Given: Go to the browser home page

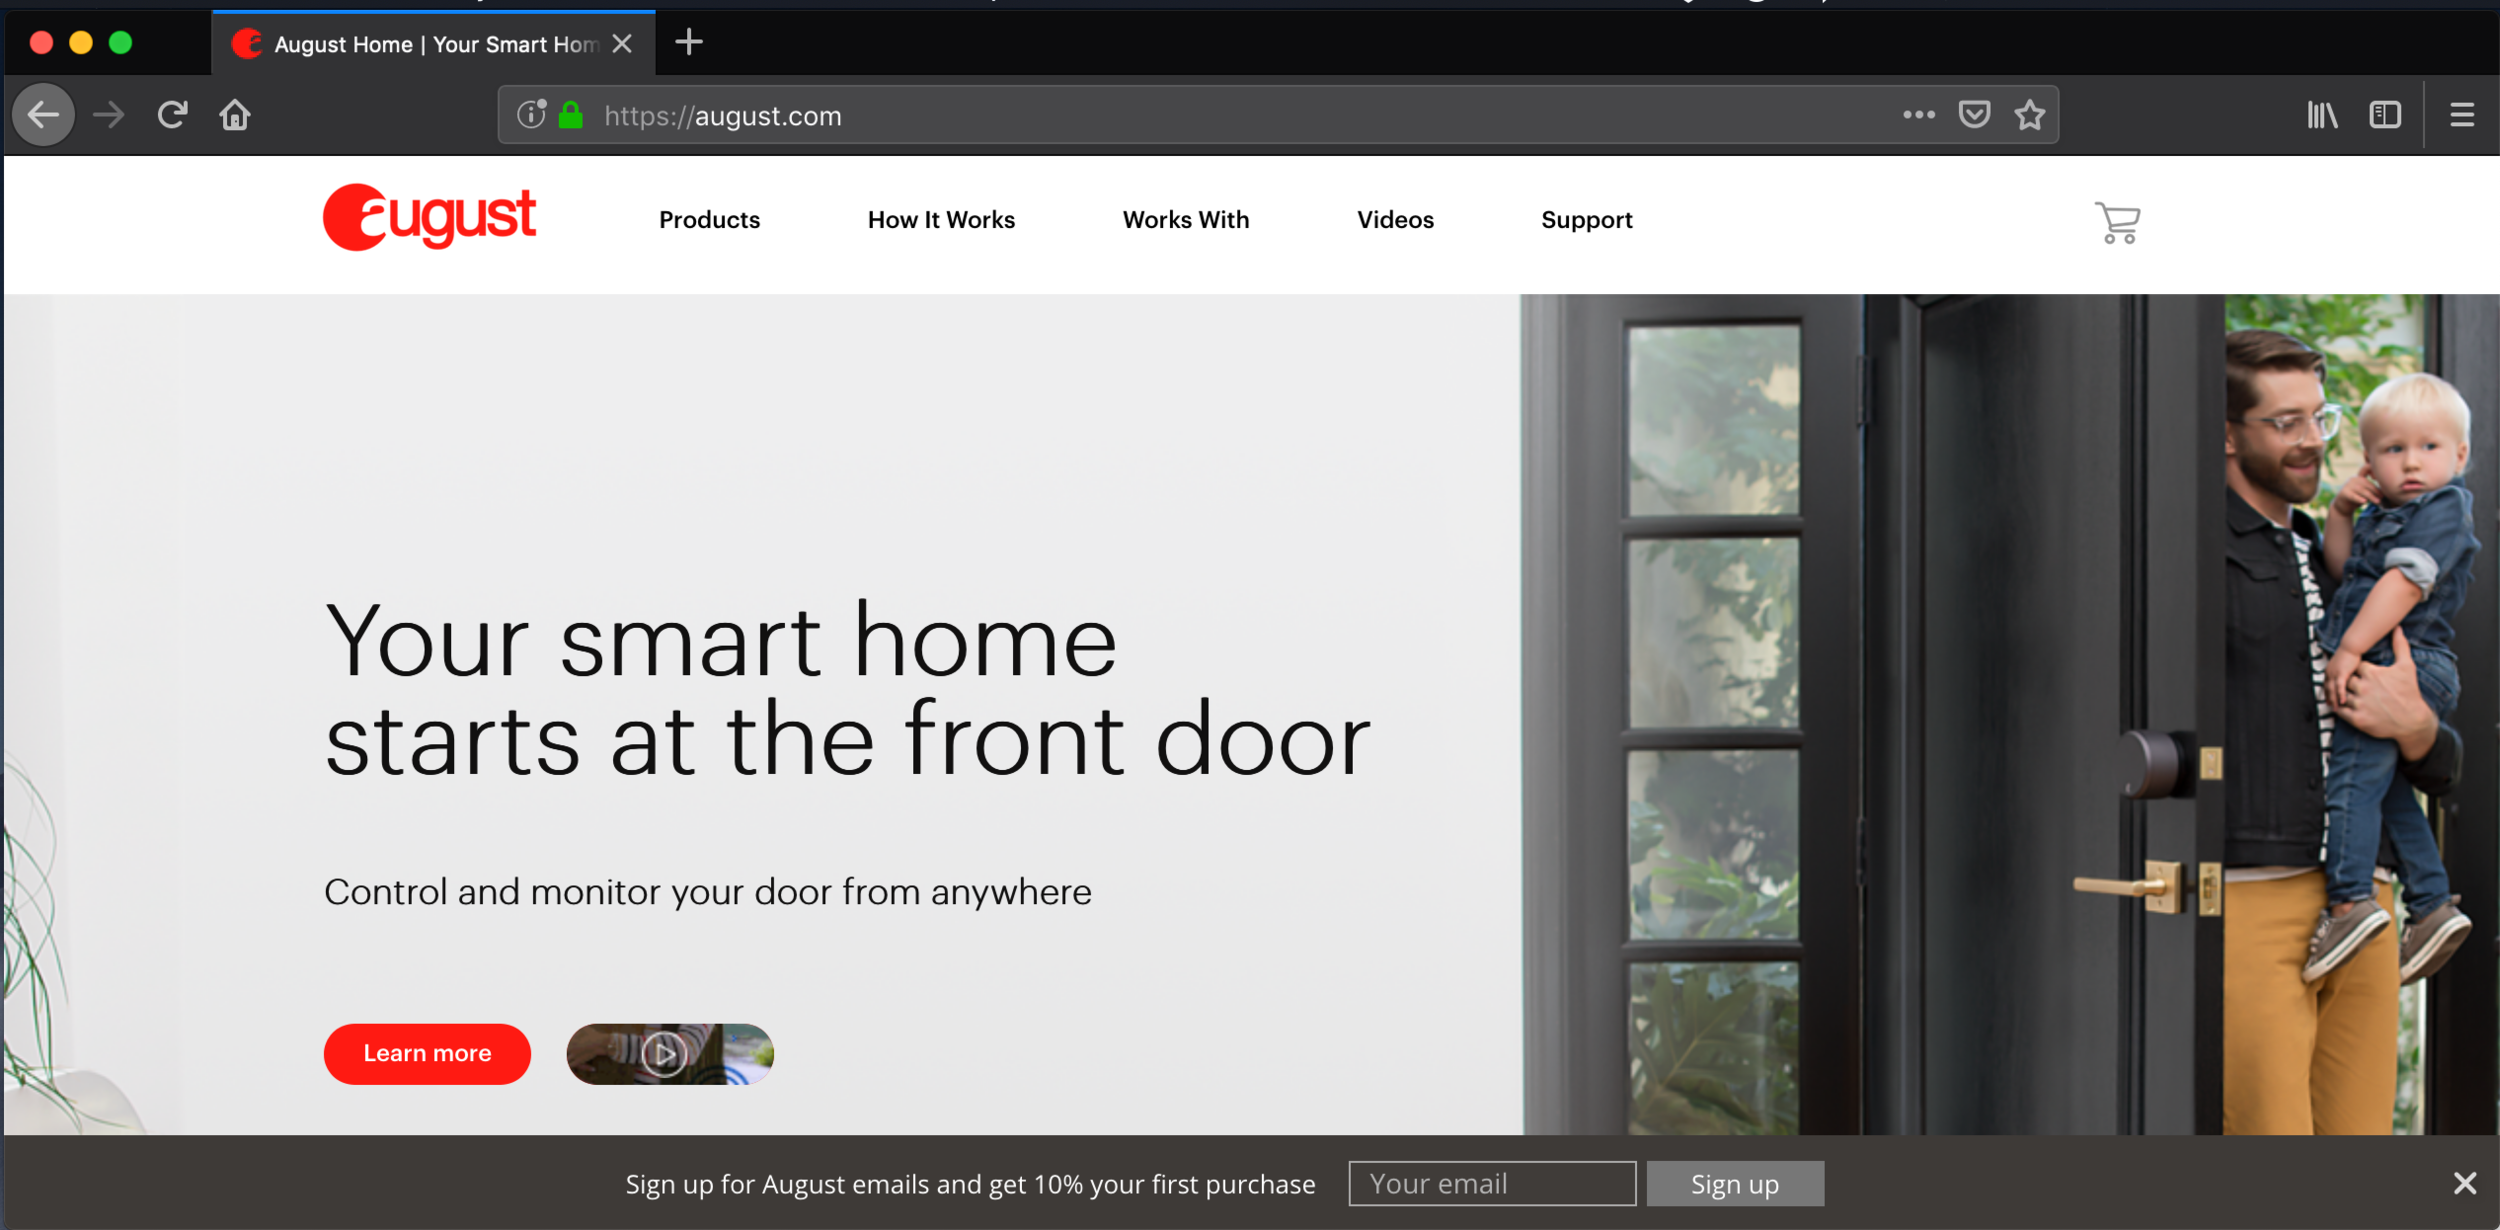Looking at the screenshot, I should point(234,114).
